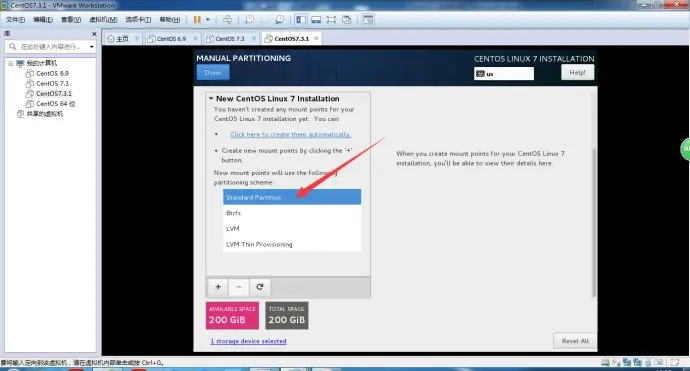
Task: Open the message log icon in status bar
Action: coord(675,363)
